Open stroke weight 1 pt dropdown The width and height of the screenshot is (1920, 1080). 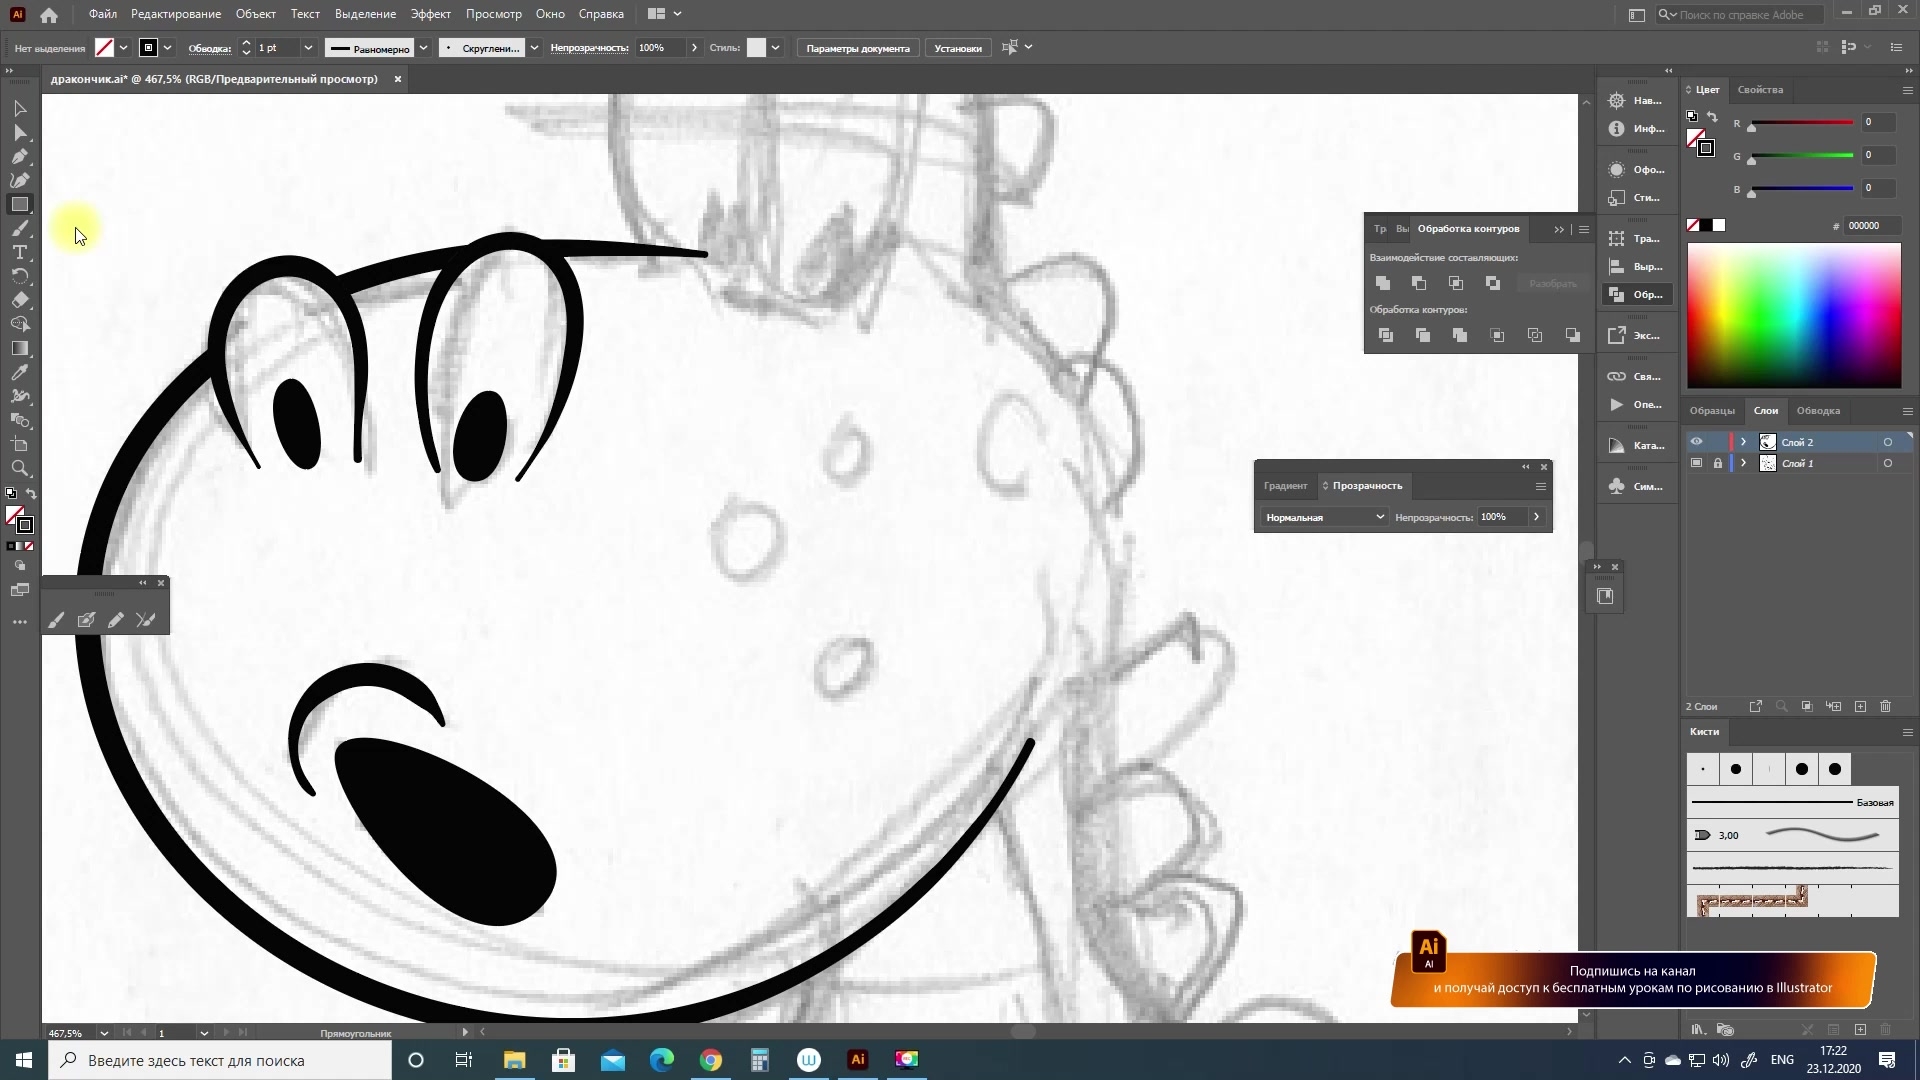coord(308,48)
